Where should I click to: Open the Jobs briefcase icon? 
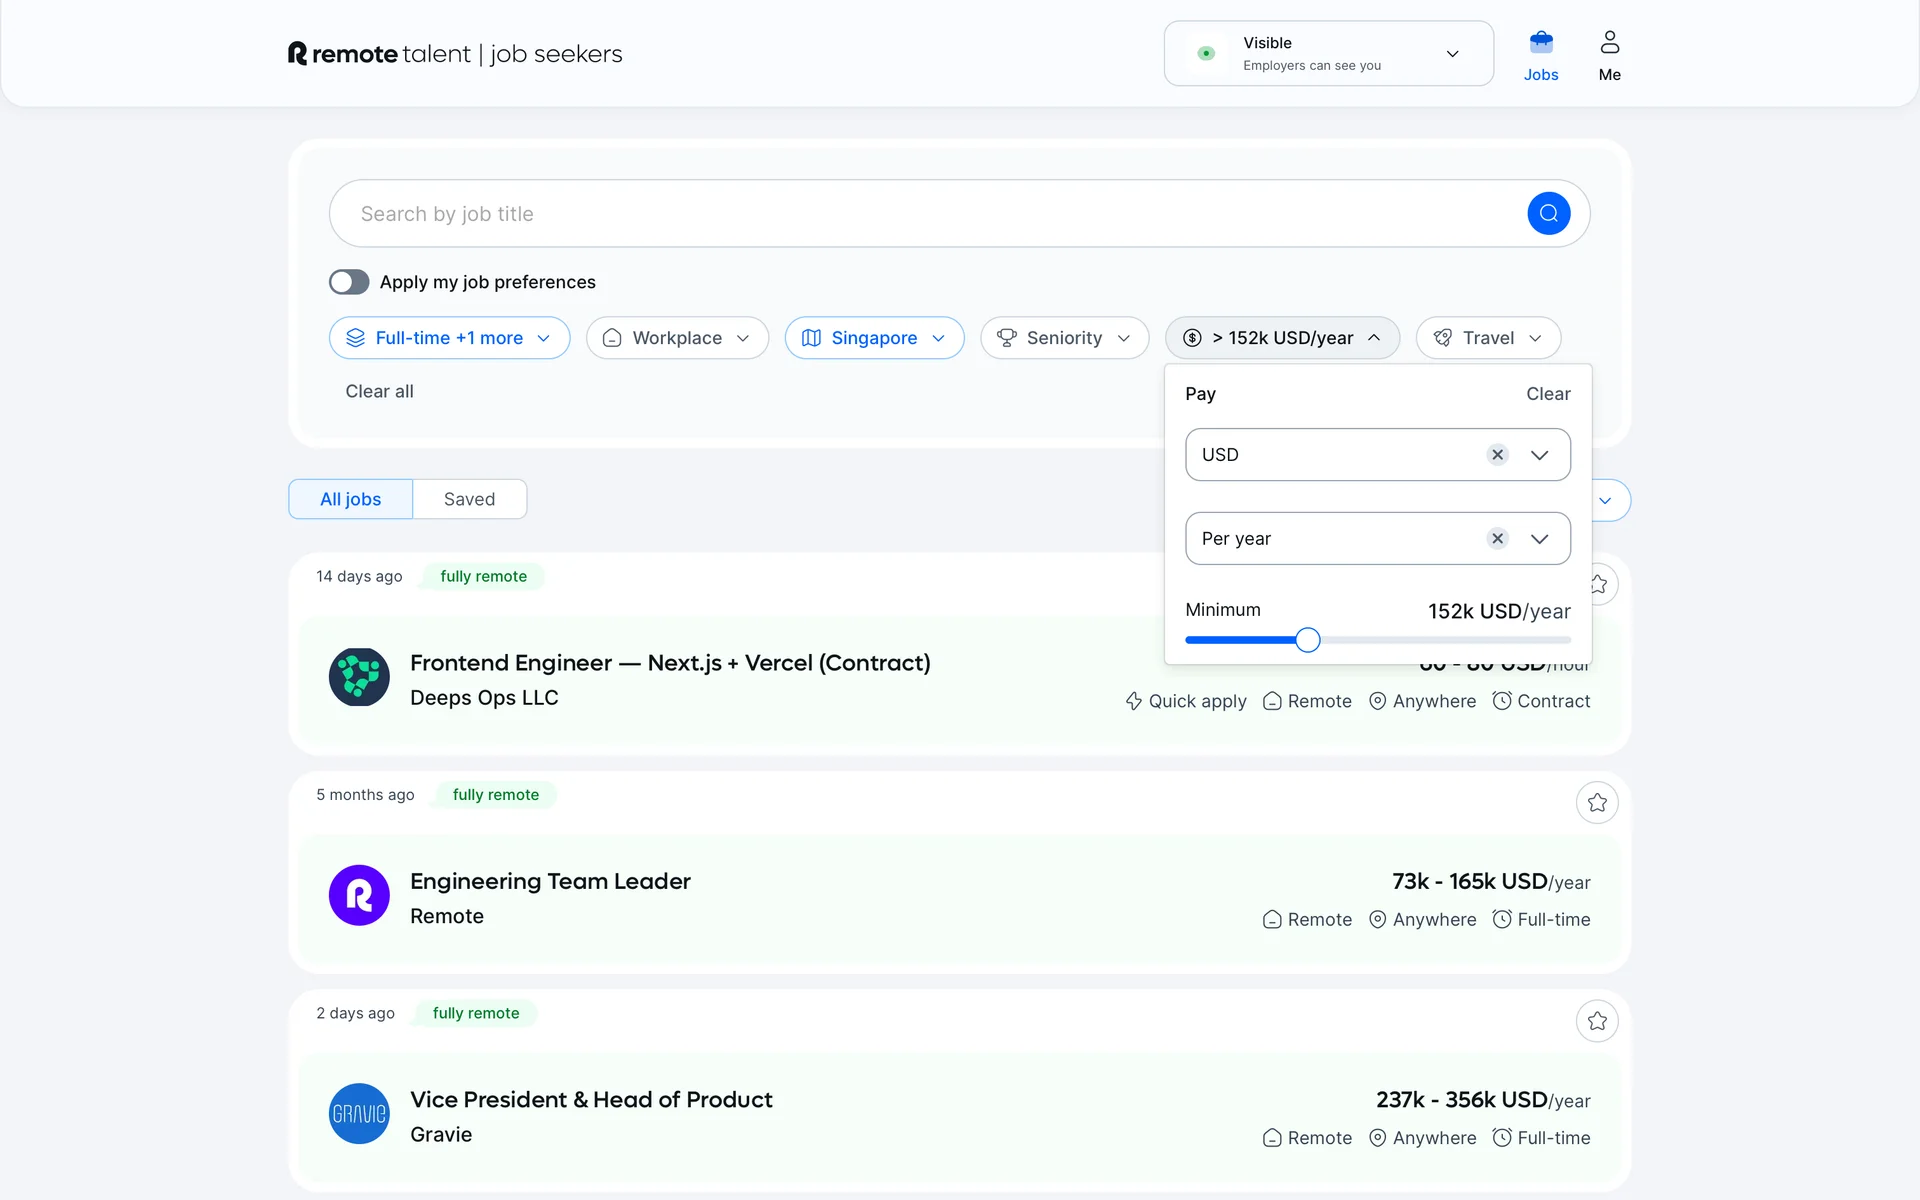[1540, 43]
